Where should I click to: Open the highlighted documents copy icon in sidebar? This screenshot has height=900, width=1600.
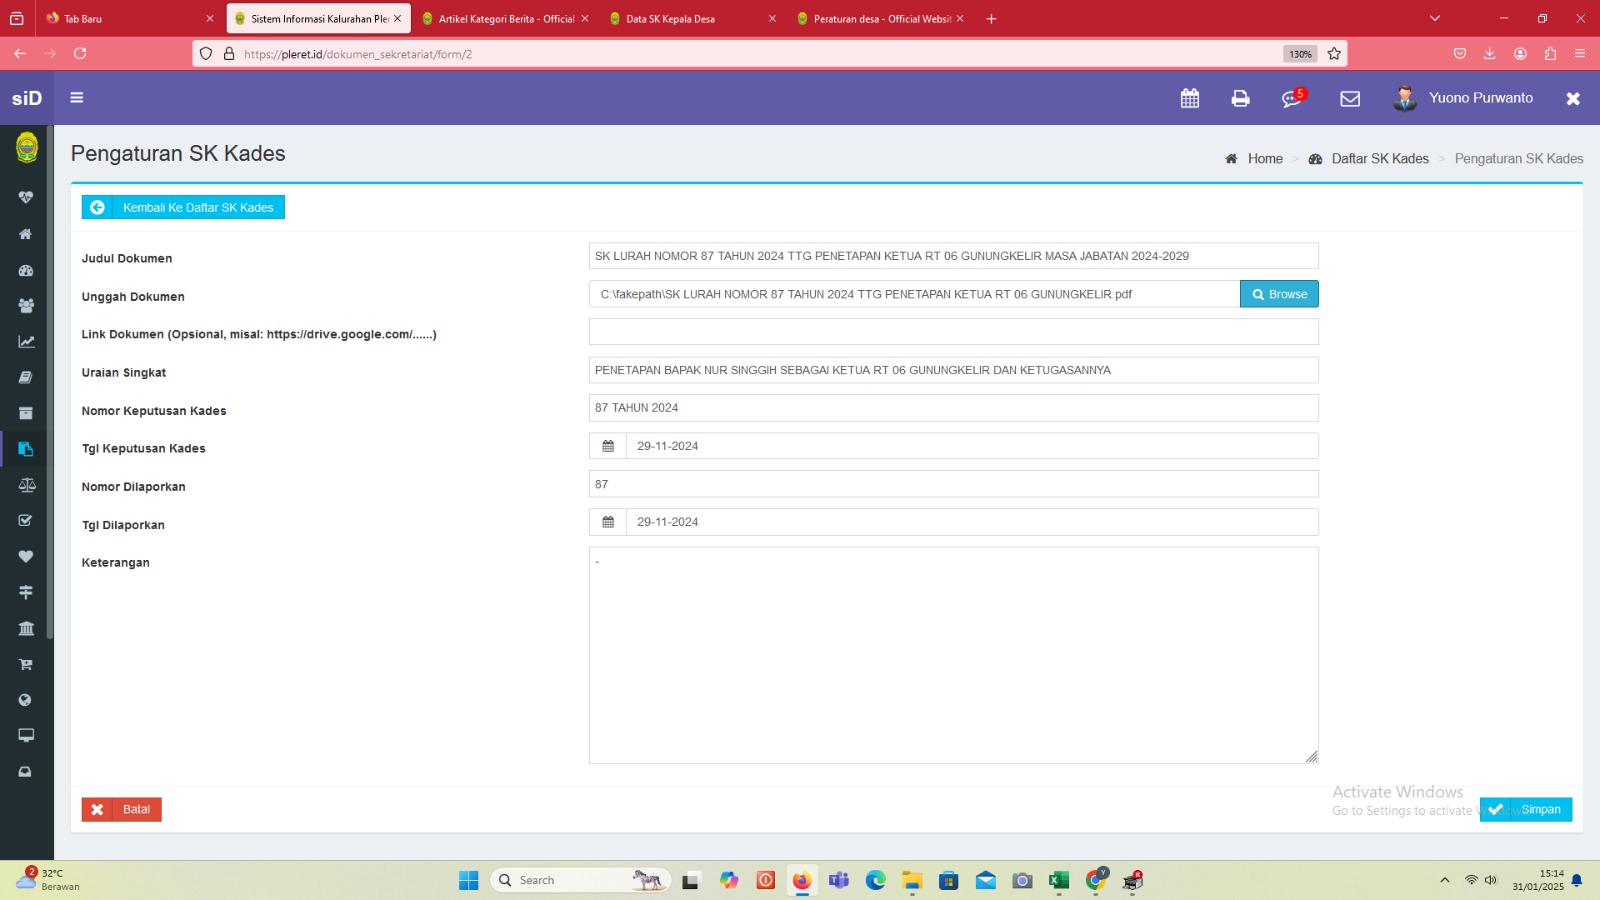click(x=26, y=449)
